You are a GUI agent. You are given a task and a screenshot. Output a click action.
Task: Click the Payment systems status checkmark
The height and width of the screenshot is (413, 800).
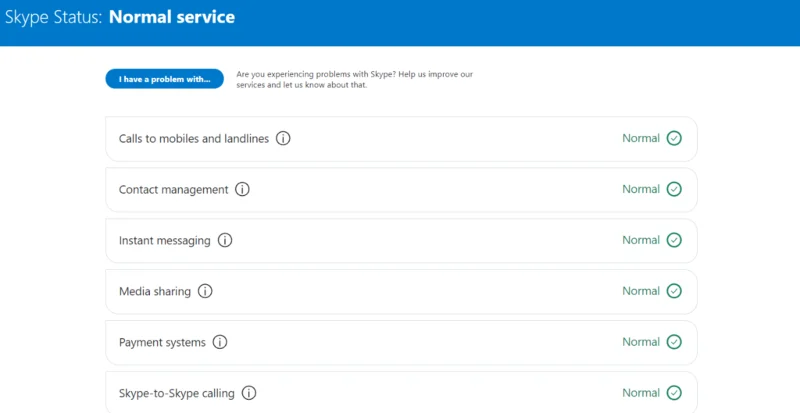coord(674,342)
